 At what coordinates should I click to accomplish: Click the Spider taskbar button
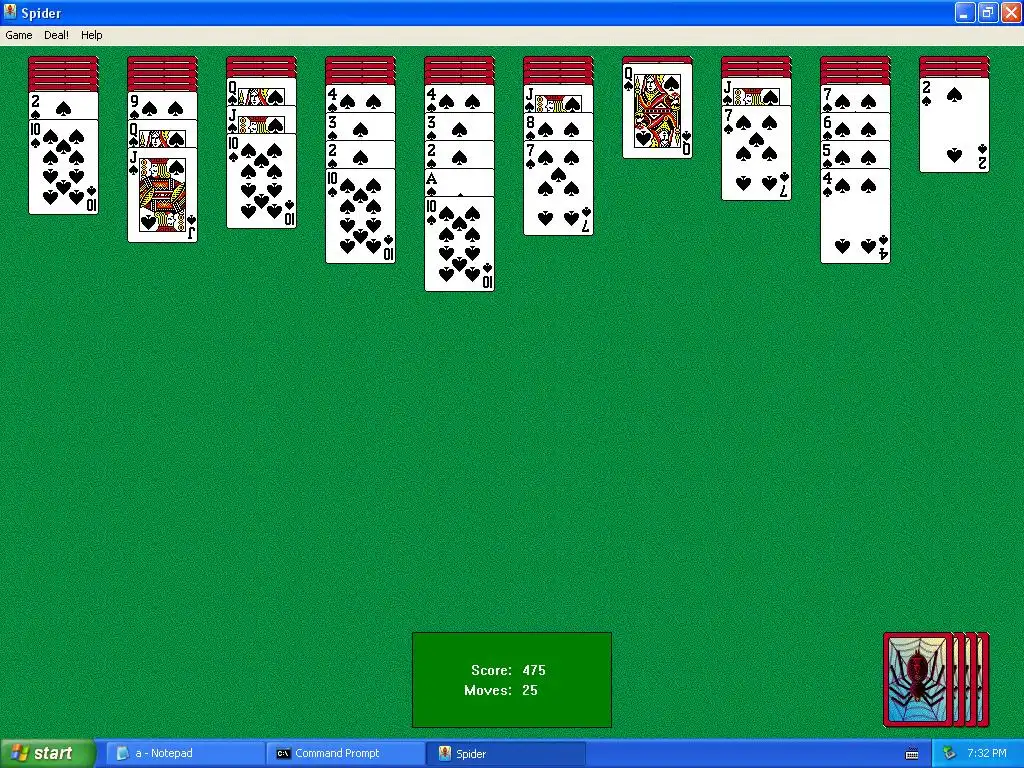506,754
